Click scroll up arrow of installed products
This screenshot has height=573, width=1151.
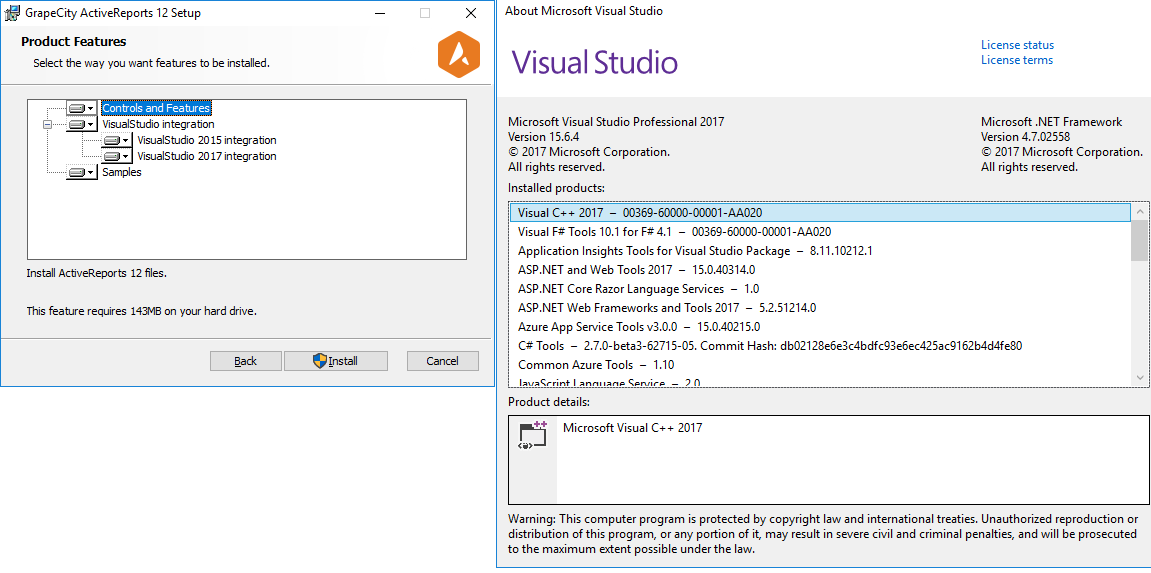(1140, 212)
